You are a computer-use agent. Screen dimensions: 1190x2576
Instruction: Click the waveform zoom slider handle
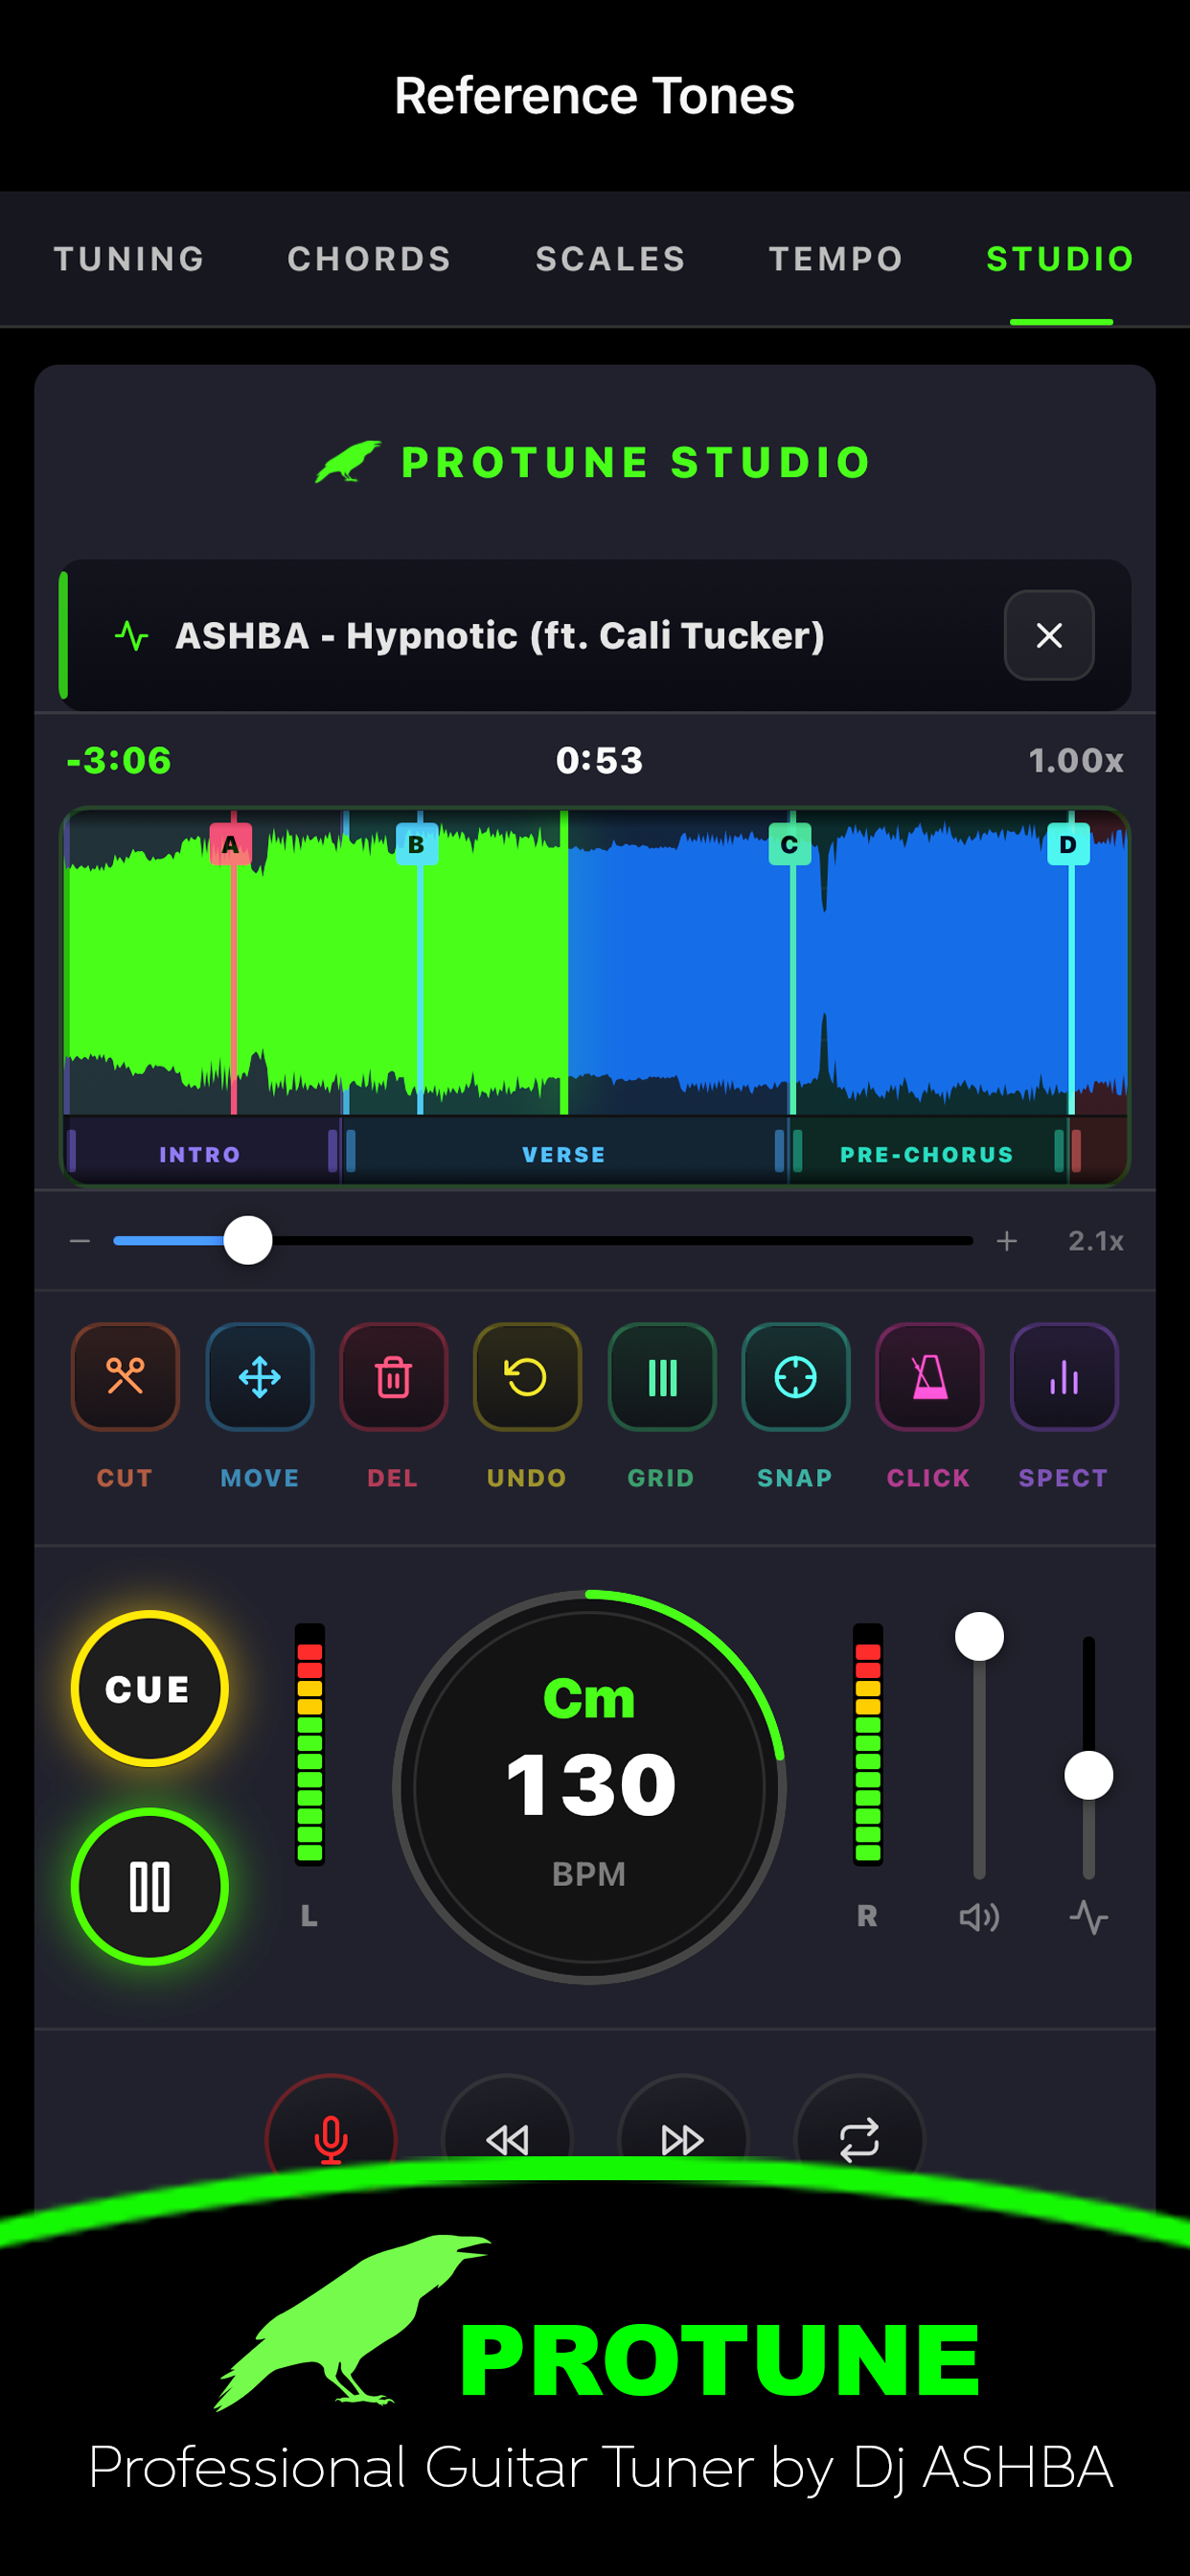[x=248, y=1241]
